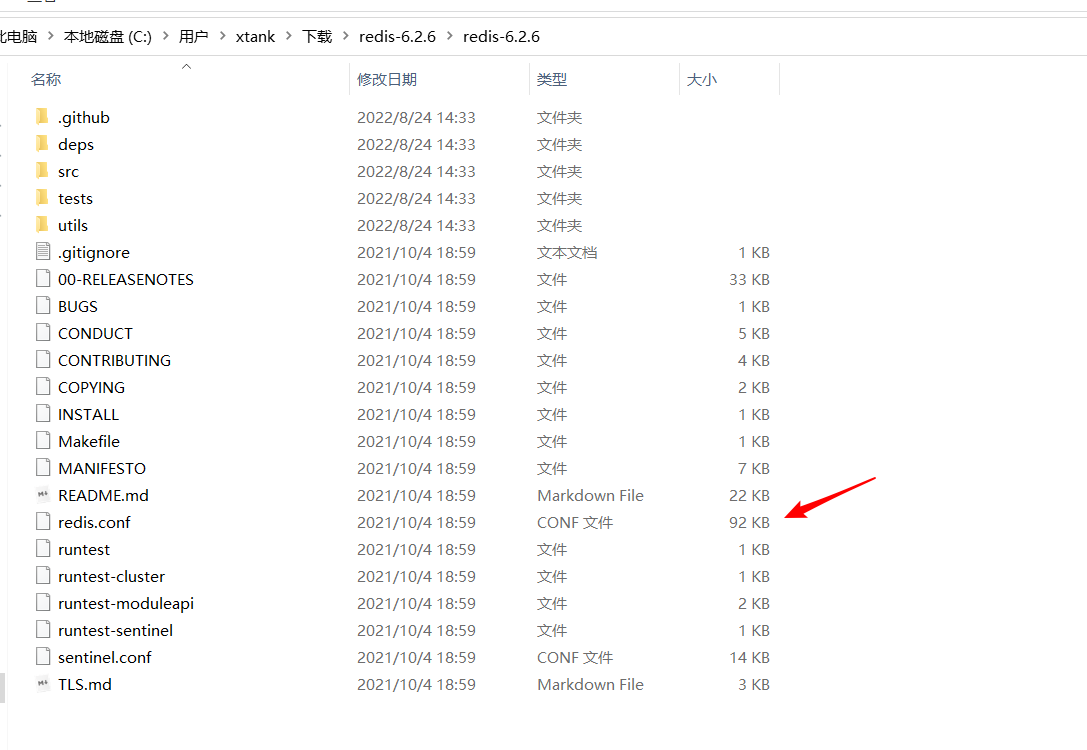
Task: Select the Makefile entry
Action: 88,441
